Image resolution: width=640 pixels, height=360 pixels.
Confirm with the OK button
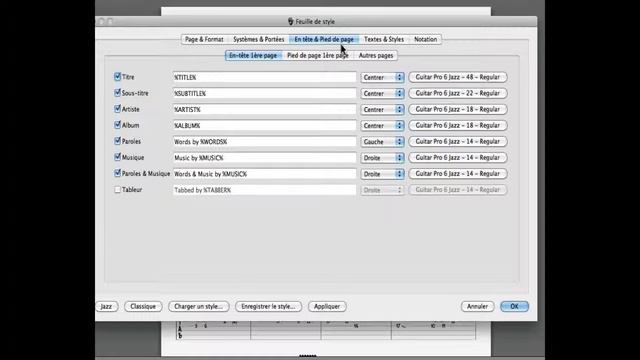(514, 306)
